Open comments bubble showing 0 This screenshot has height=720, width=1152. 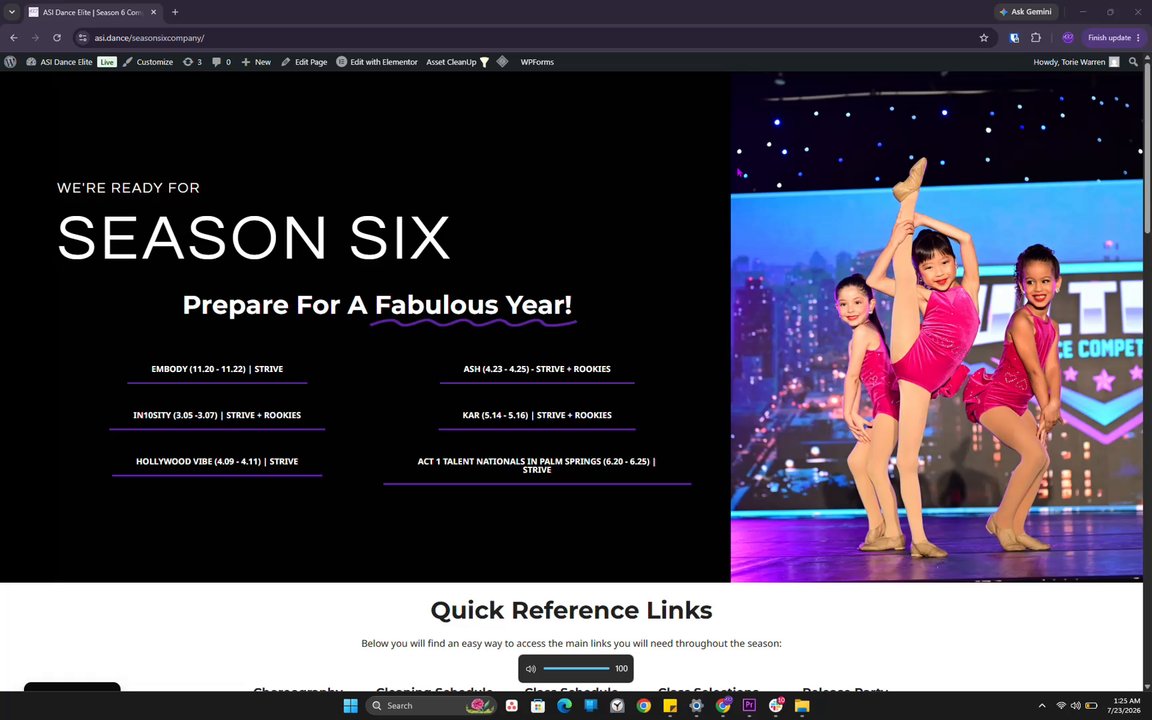point(221,62)
